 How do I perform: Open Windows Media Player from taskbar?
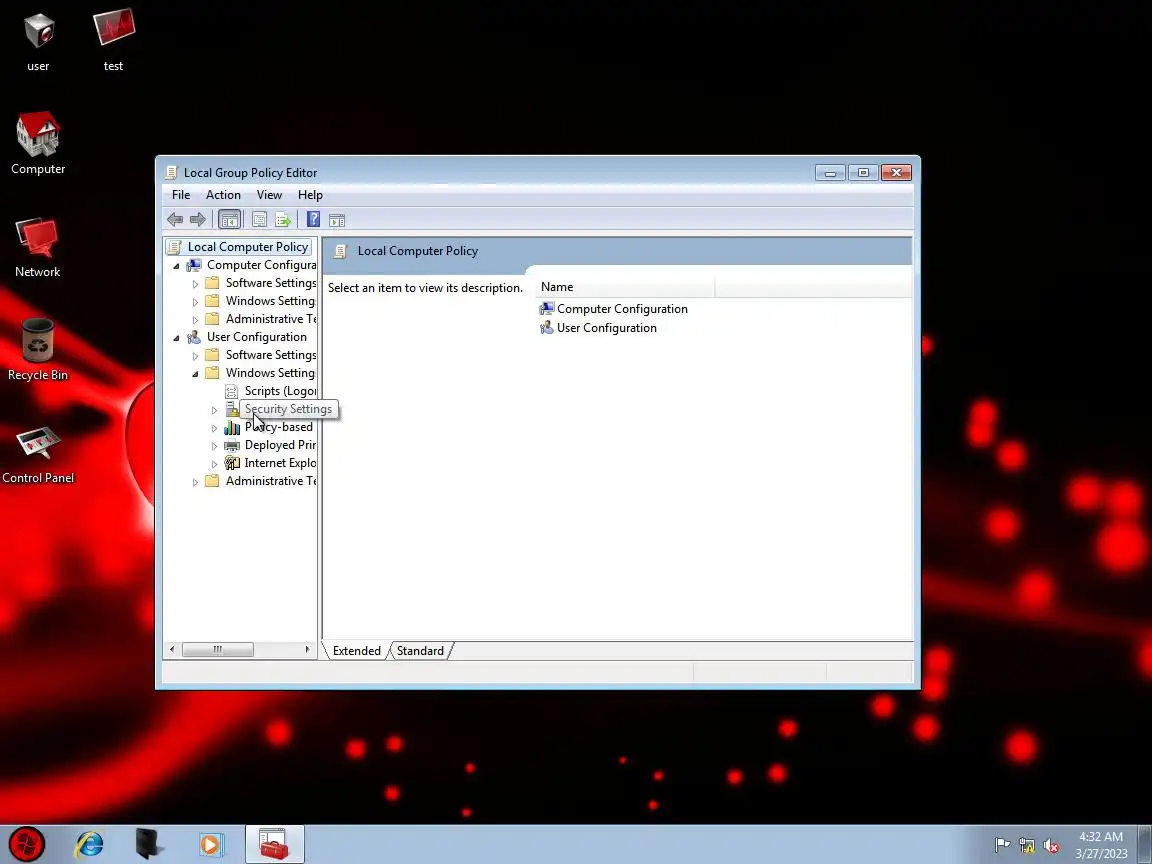click(210, 844)
